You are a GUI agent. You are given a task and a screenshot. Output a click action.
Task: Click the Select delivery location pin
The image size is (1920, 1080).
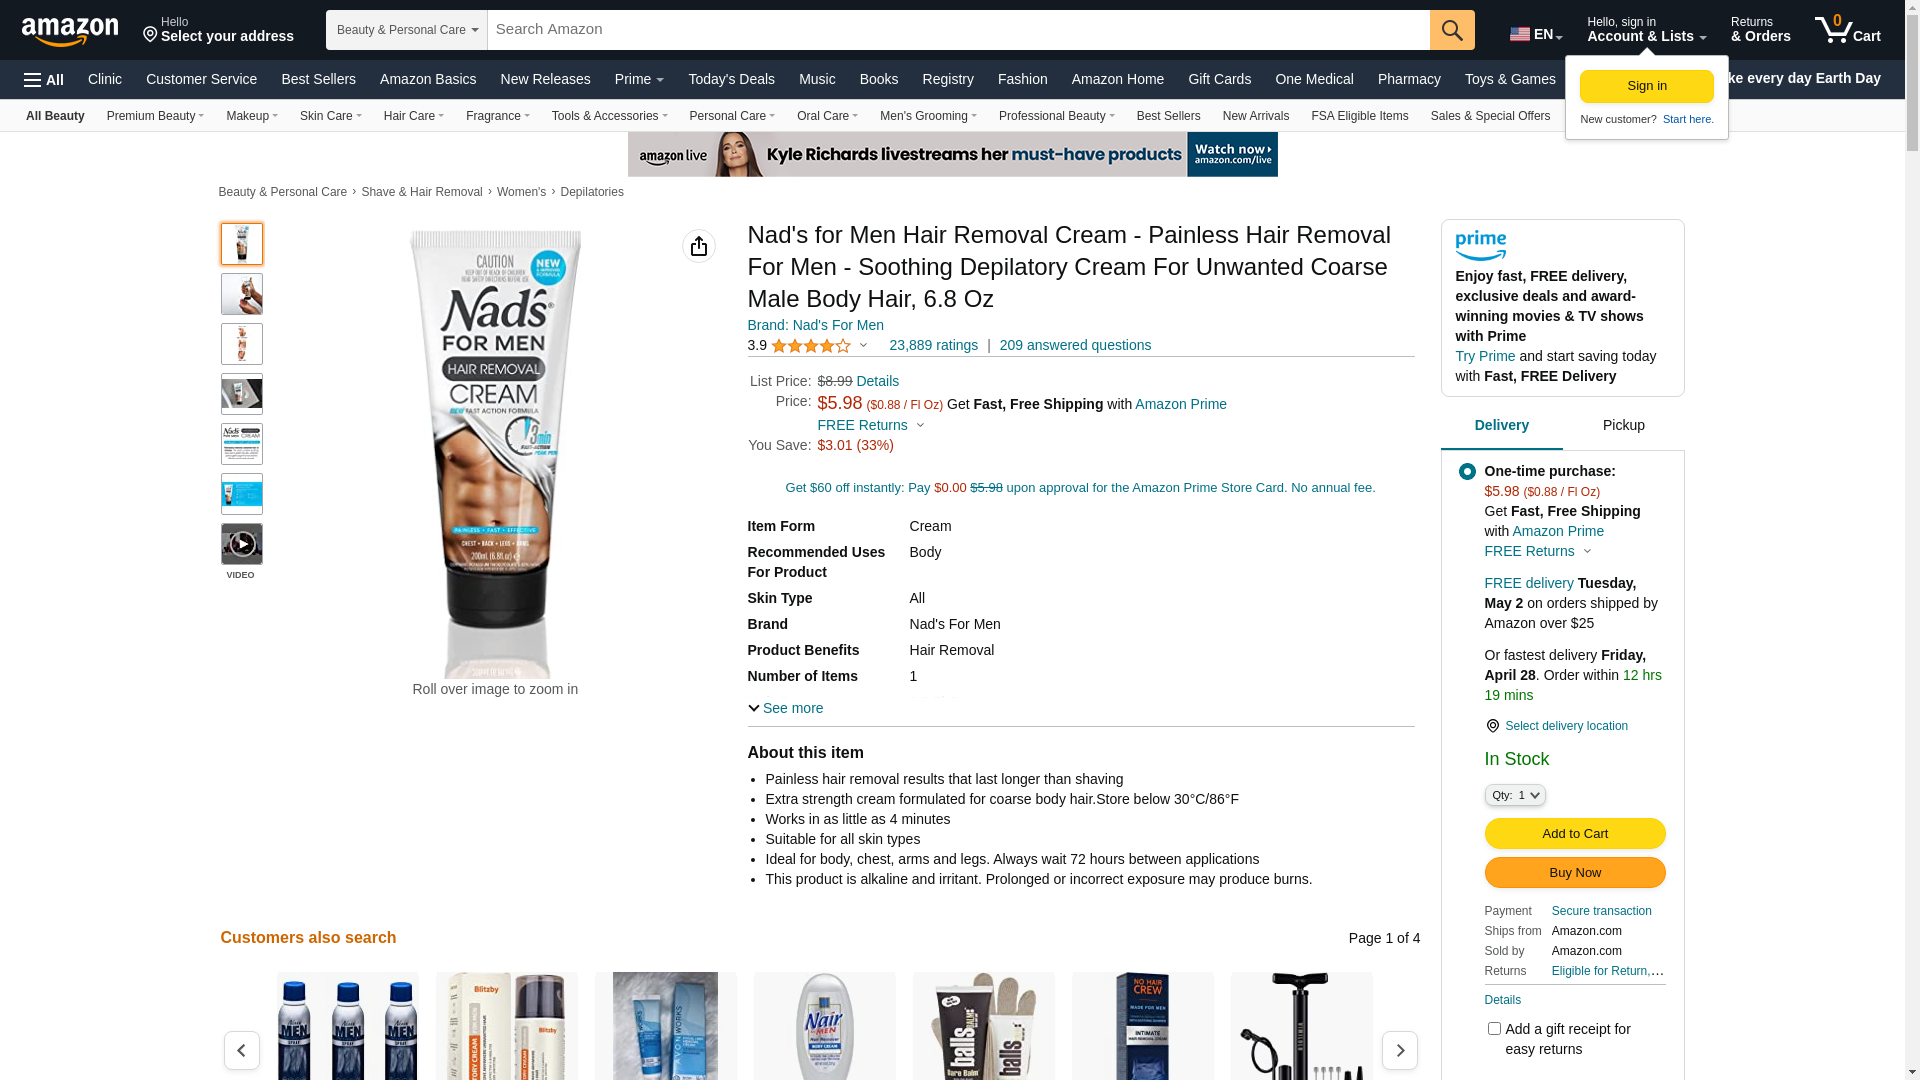coord(1492,726)
